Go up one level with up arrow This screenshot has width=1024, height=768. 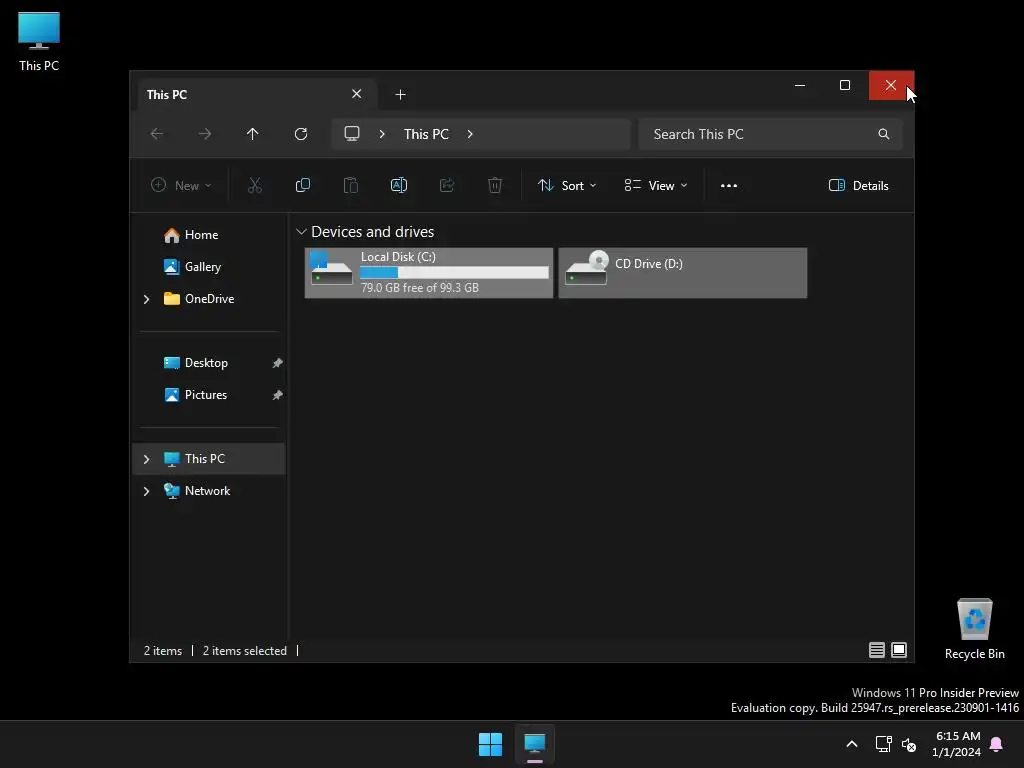click(x=253, y=134)
